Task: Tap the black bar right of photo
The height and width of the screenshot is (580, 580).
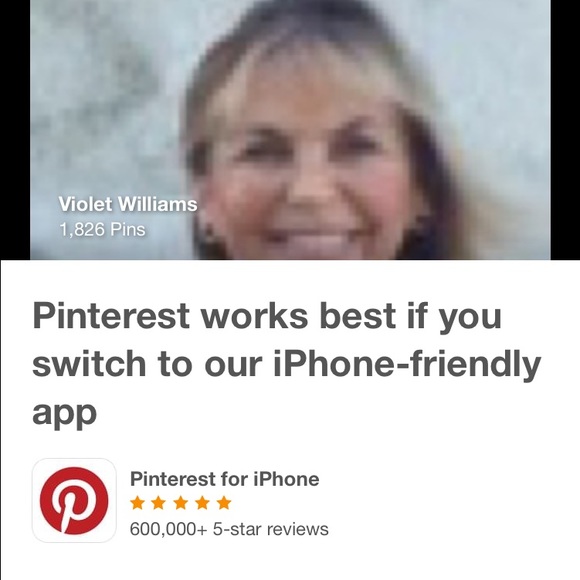Action: pos(565,129)
